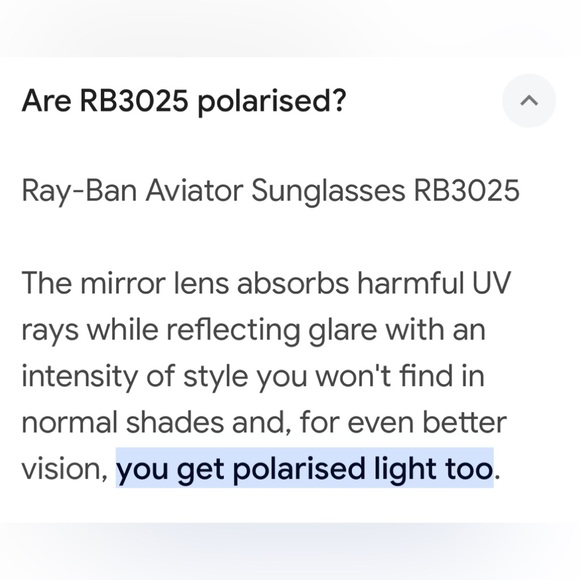Click the word 'mirror' in the paragraph
The image size is (580, 580).
[123, 283]
